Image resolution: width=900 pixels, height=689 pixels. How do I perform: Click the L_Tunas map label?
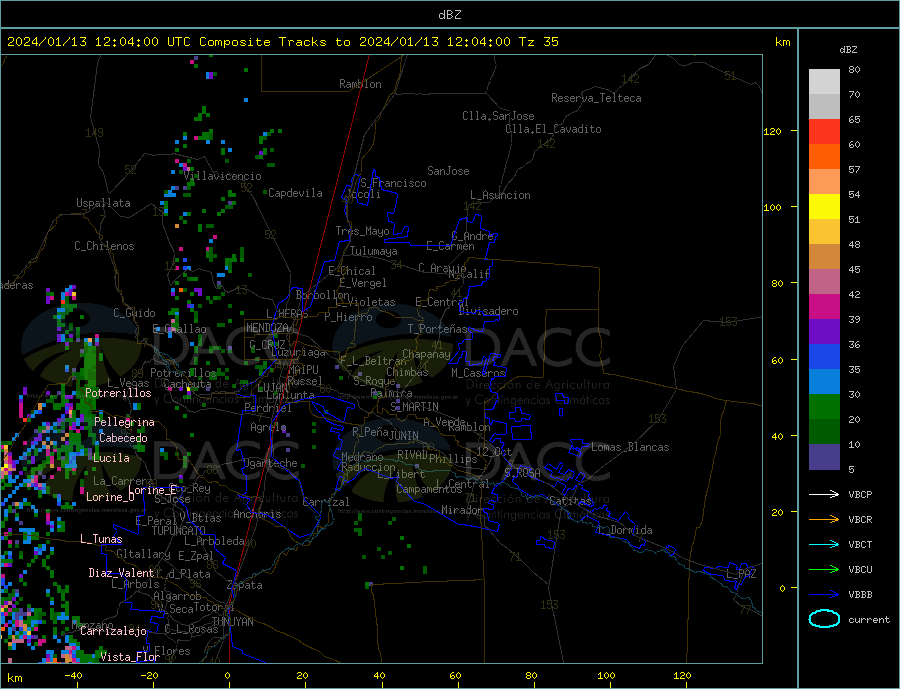(101, 539)
